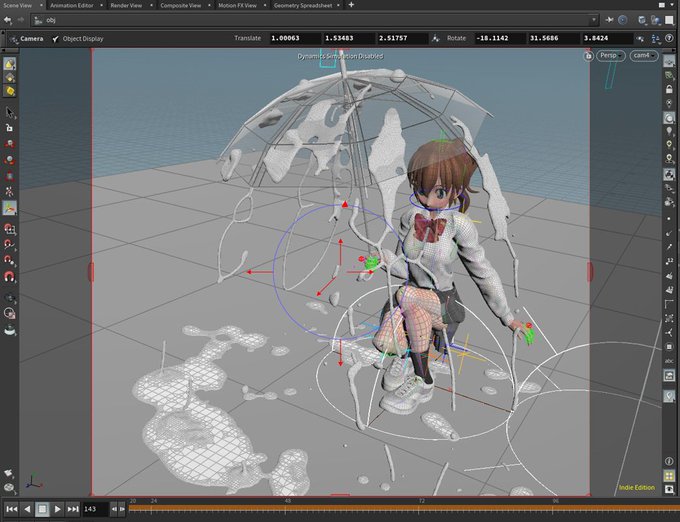Switch to the Render View tab

pyautogui.click(x=126, y=5)
